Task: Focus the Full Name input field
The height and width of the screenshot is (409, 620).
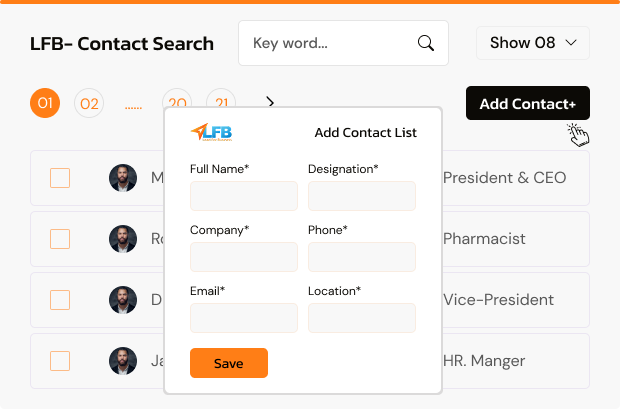Action: [244, 196]
